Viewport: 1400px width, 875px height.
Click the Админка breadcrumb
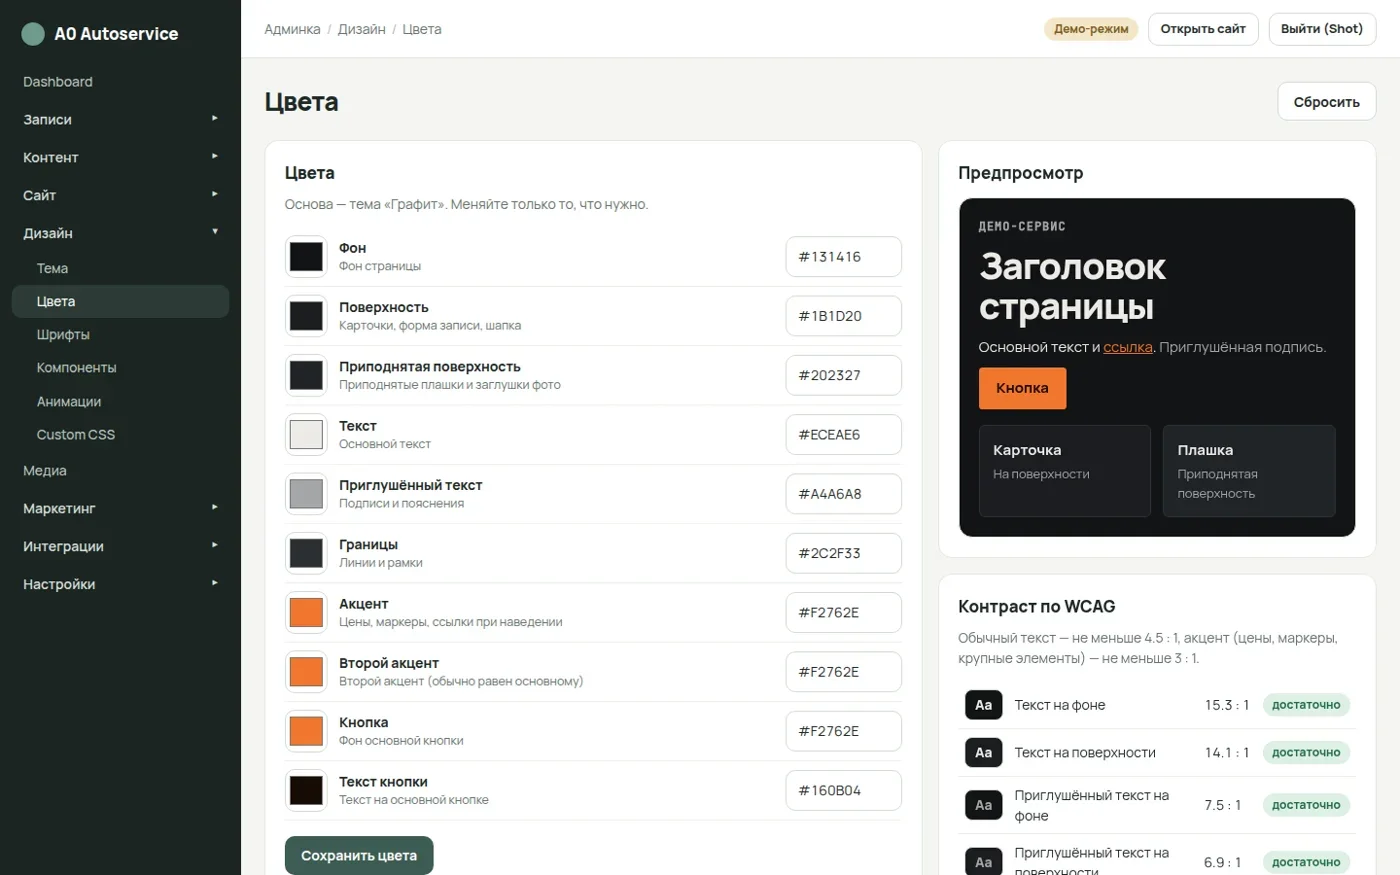[292, 29]
